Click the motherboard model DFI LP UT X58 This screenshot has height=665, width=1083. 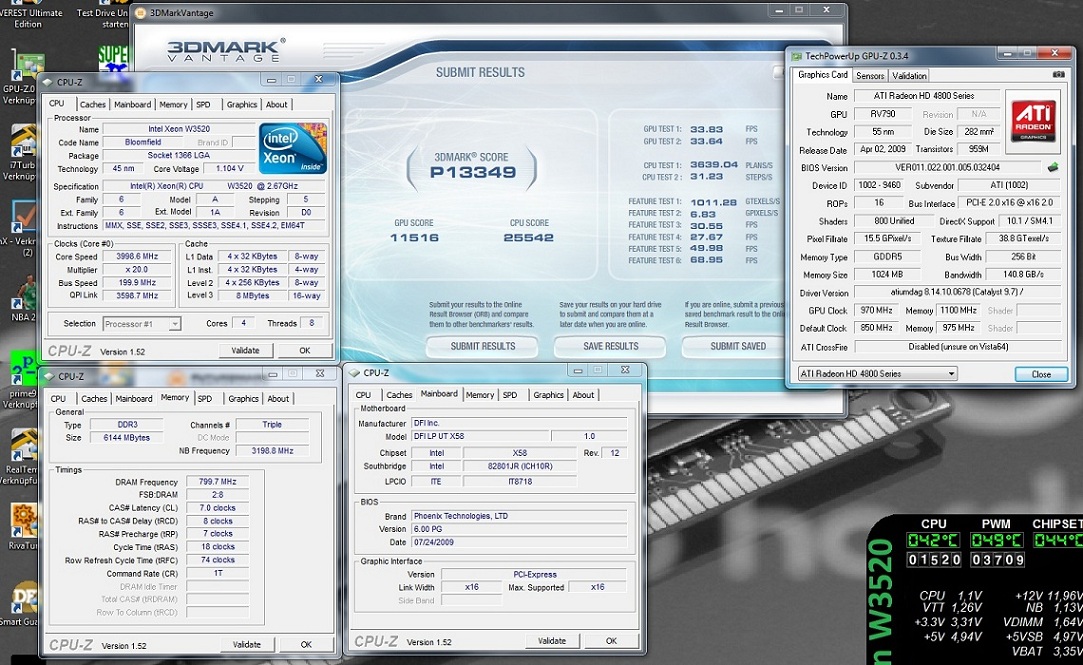(x=481, y=436)
